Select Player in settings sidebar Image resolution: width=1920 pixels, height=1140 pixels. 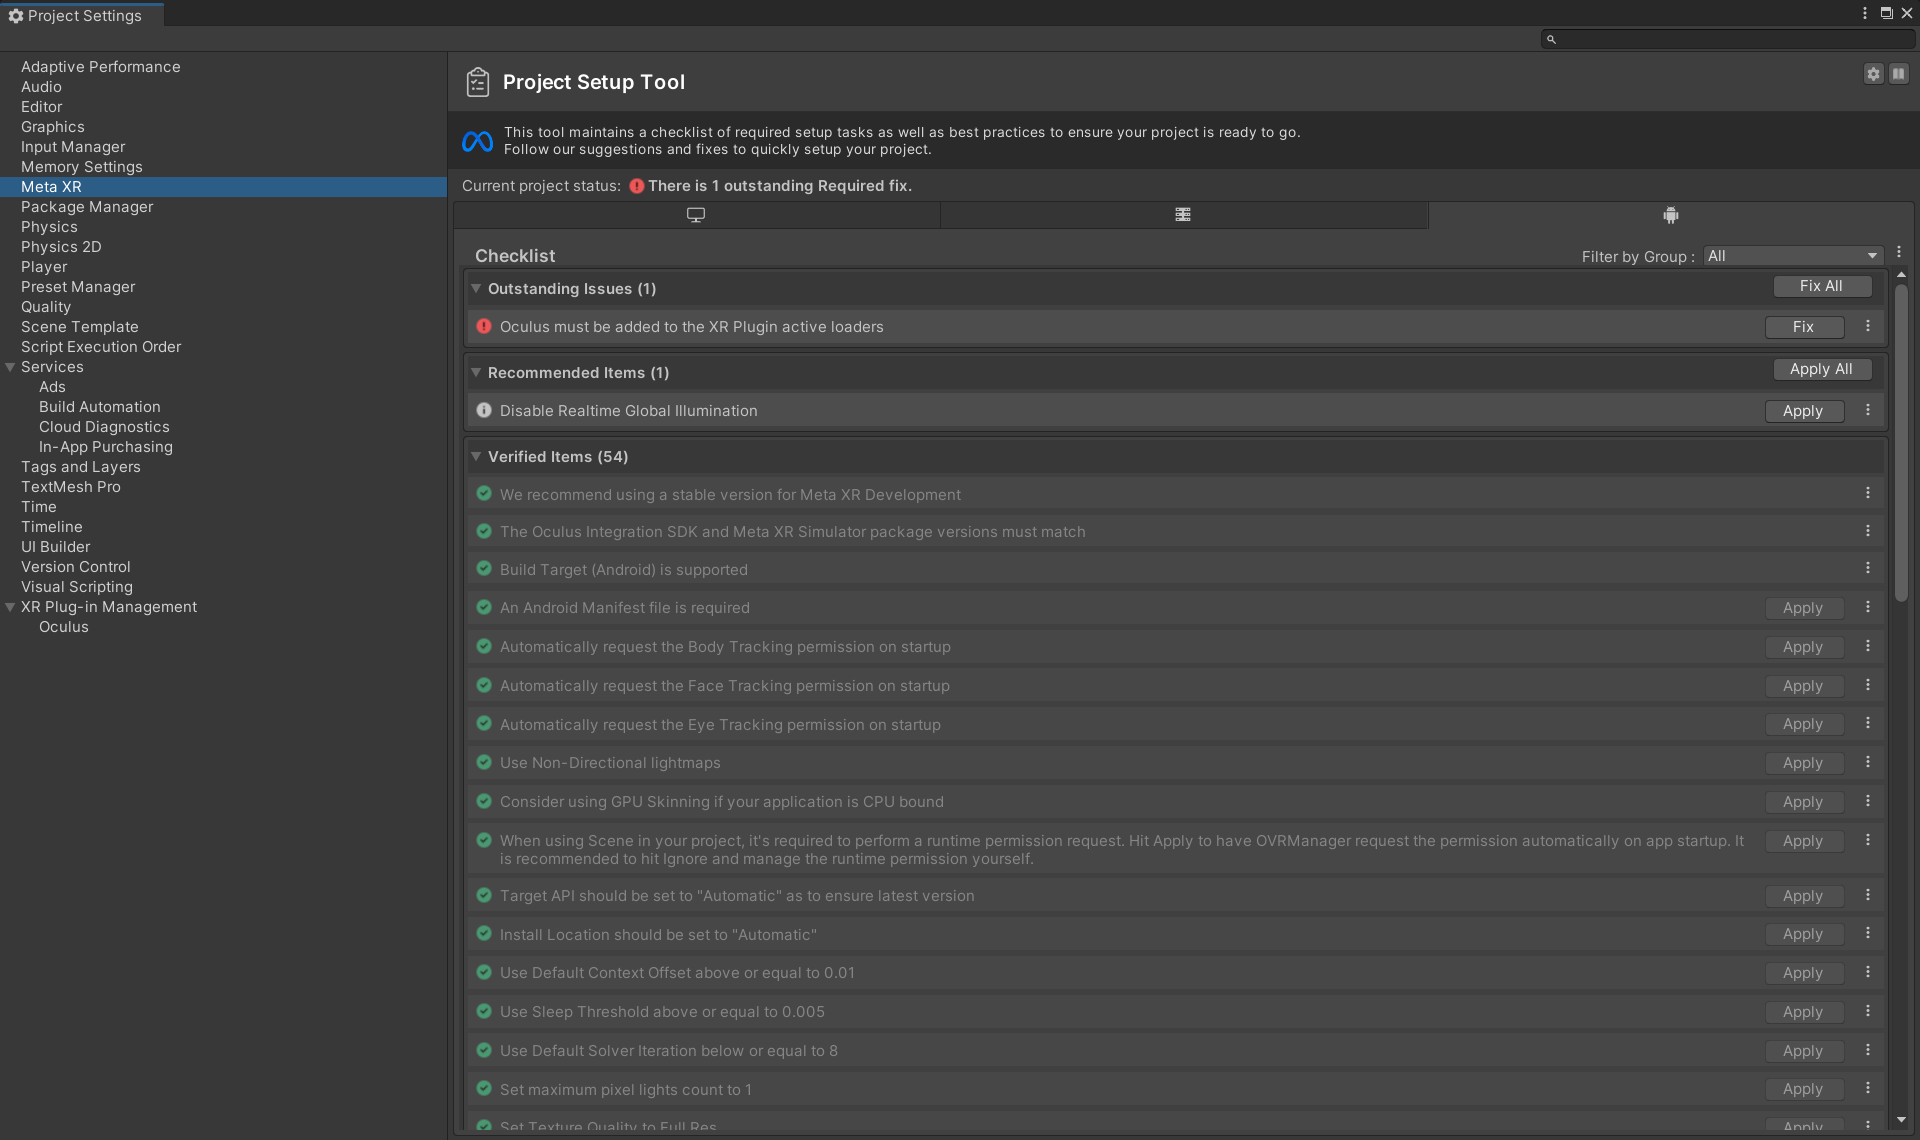click(44, 267)
